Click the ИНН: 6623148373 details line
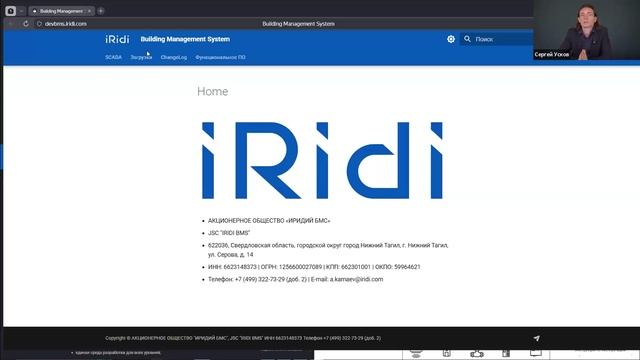This screenshot has height=360, width=640. (x=314, y=267)
